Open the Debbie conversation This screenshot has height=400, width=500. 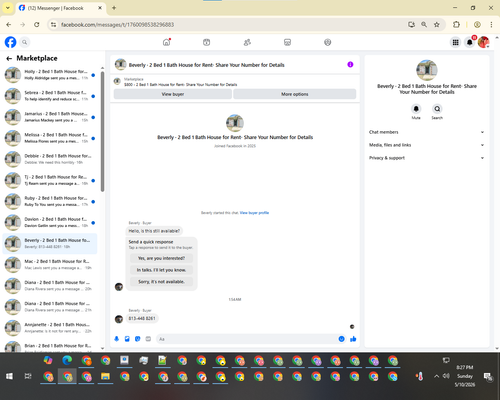(x=50, y=159)
